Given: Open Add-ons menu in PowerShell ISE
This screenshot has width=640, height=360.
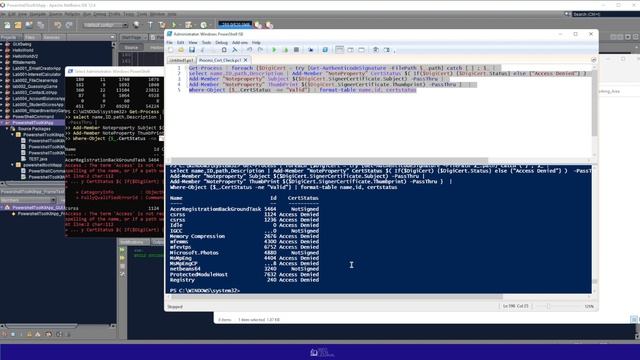Looking at the screenshot, I should click(240, 42).
